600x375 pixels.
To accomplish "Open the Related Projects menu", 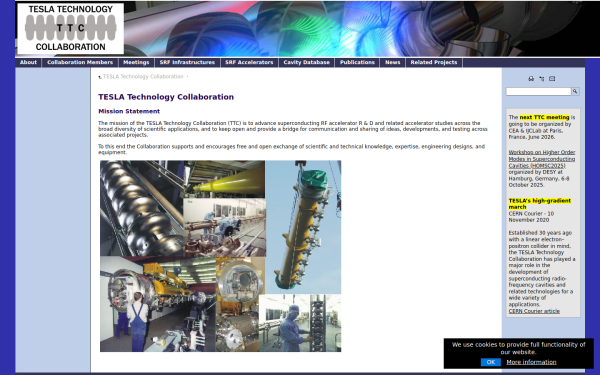I will click(434, 62).
